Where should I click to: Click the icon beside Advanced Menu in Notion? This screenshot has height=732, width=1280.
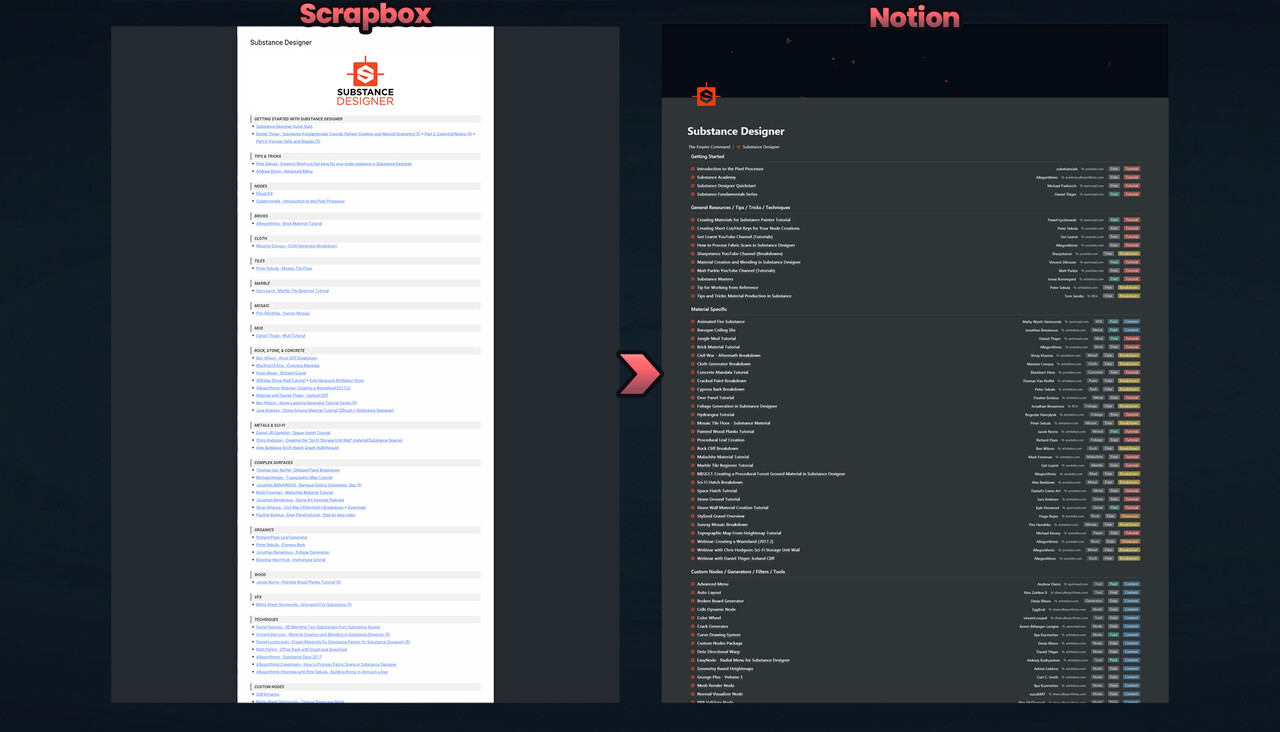pyautogui.click(x=692, y=584)
